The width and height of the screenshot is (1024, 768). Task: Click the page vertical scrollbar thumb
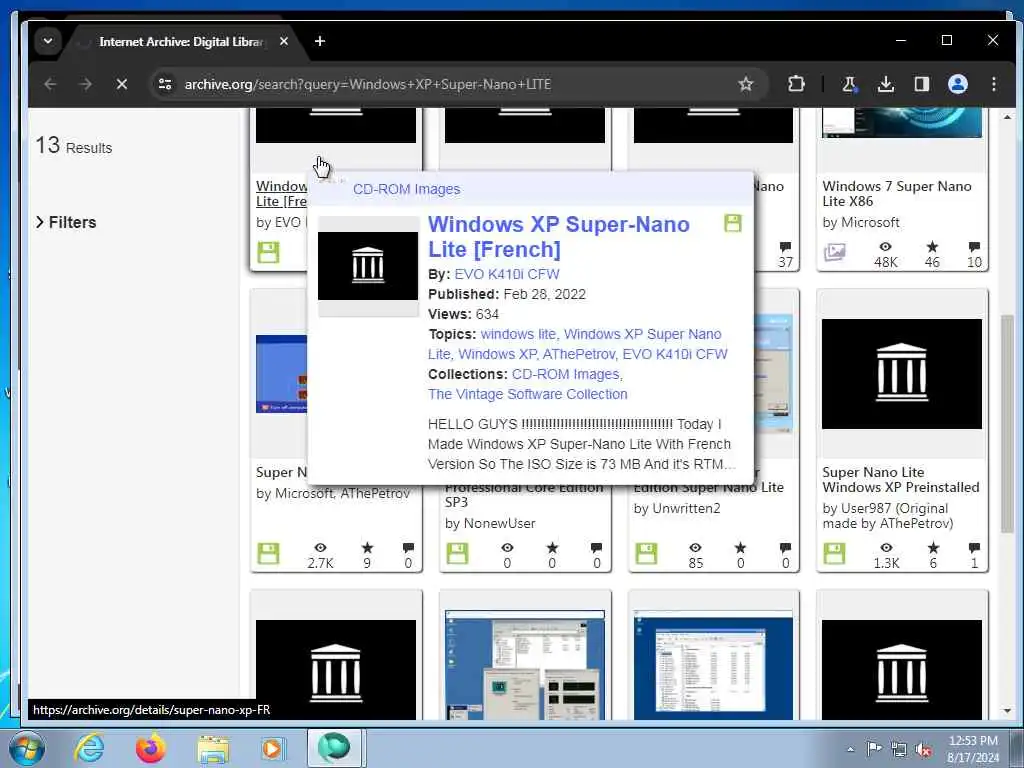1008,424
